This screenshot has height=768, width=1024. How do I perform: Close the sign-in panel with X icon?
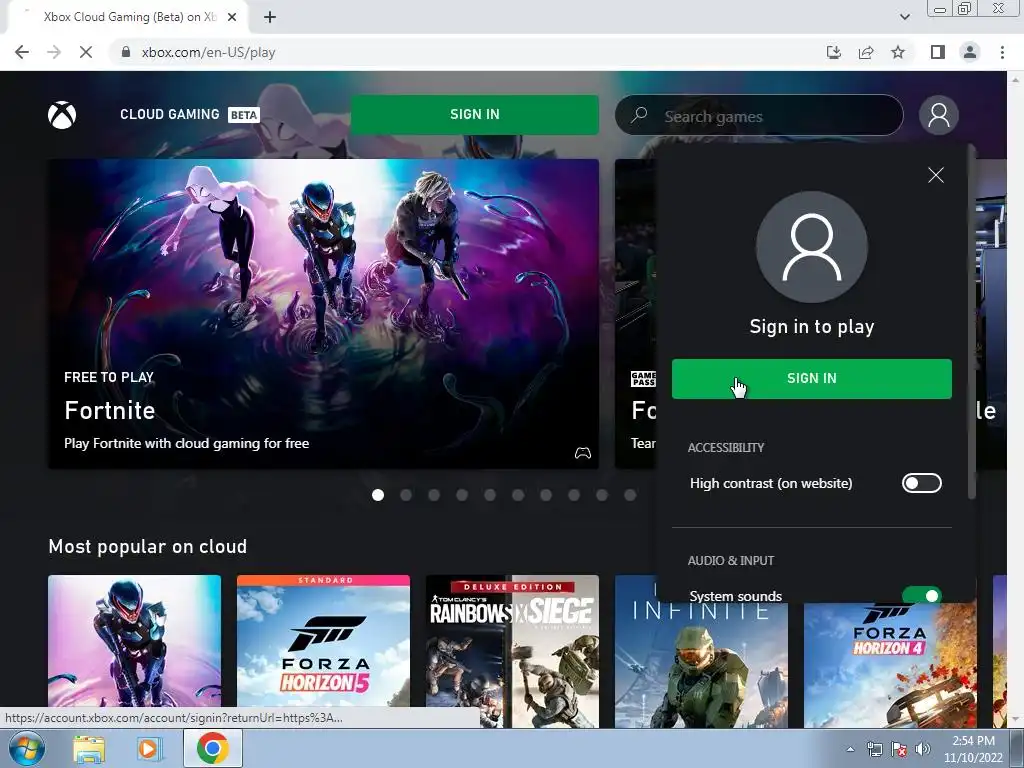tap(936, 175)
